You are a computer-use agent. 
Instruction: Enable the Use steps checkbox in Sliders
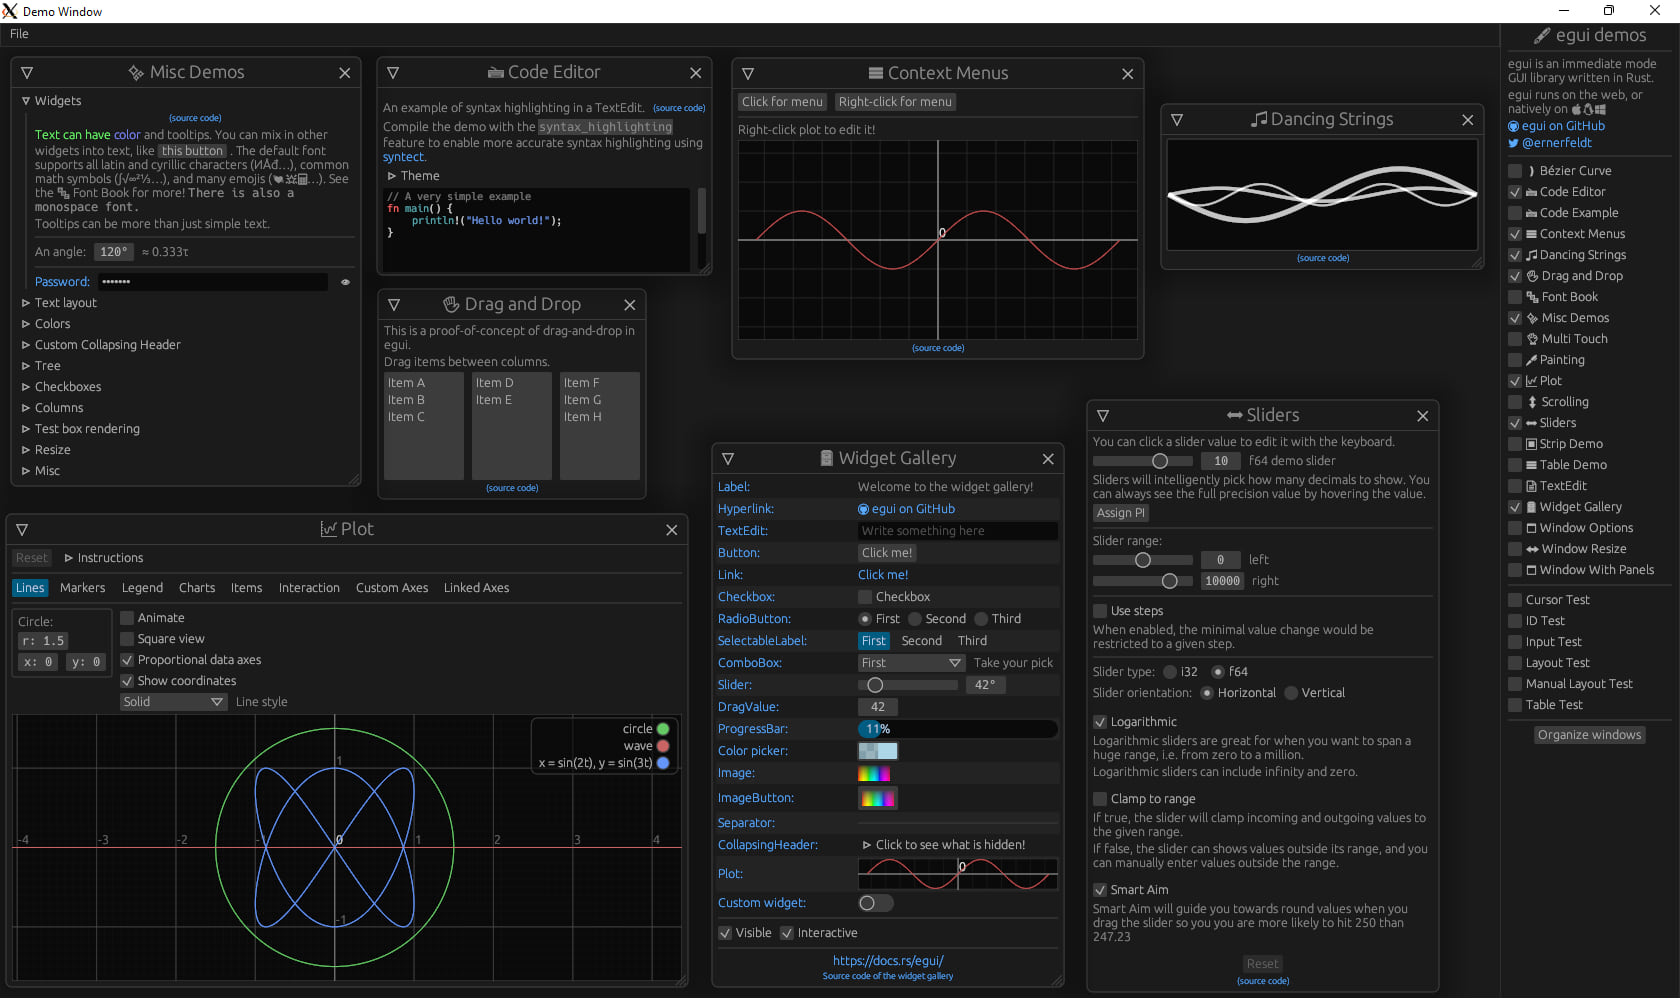click(x=1098, y=610)
